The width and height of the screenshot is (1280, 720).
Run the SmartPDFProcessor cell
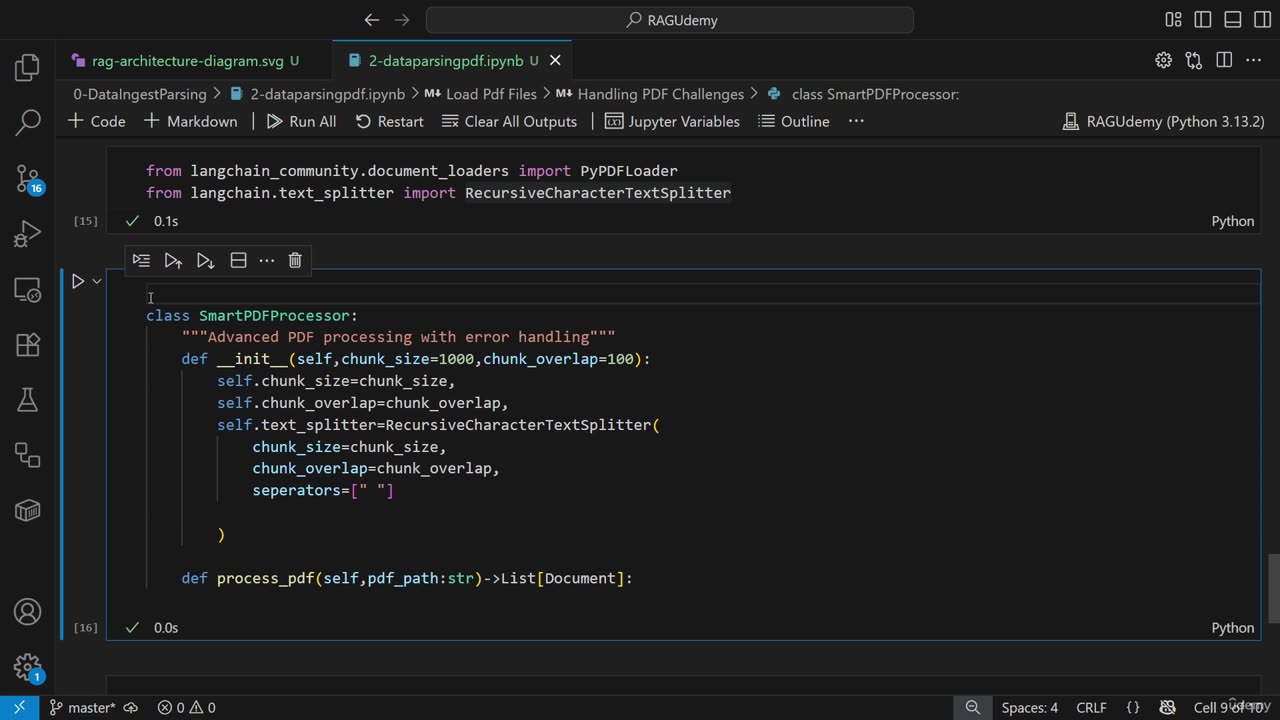(x=78, y=282)
